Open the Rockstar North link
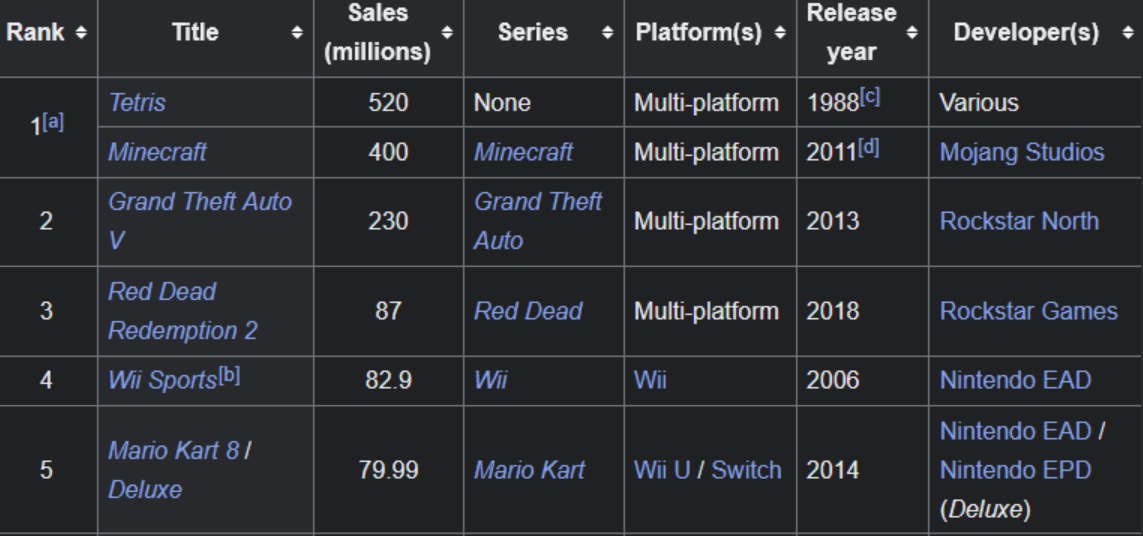The image size is (1143, 536). (1019, 221)
